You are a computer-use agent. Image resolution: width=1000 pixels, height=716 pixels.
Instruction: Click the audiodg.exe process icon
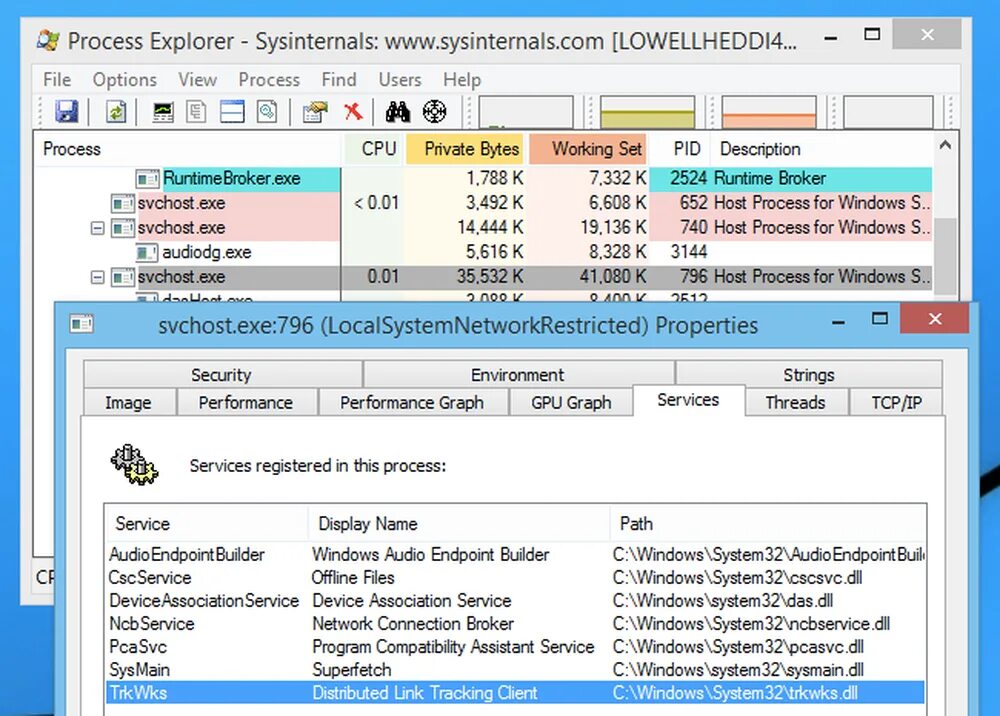(147, 252)
